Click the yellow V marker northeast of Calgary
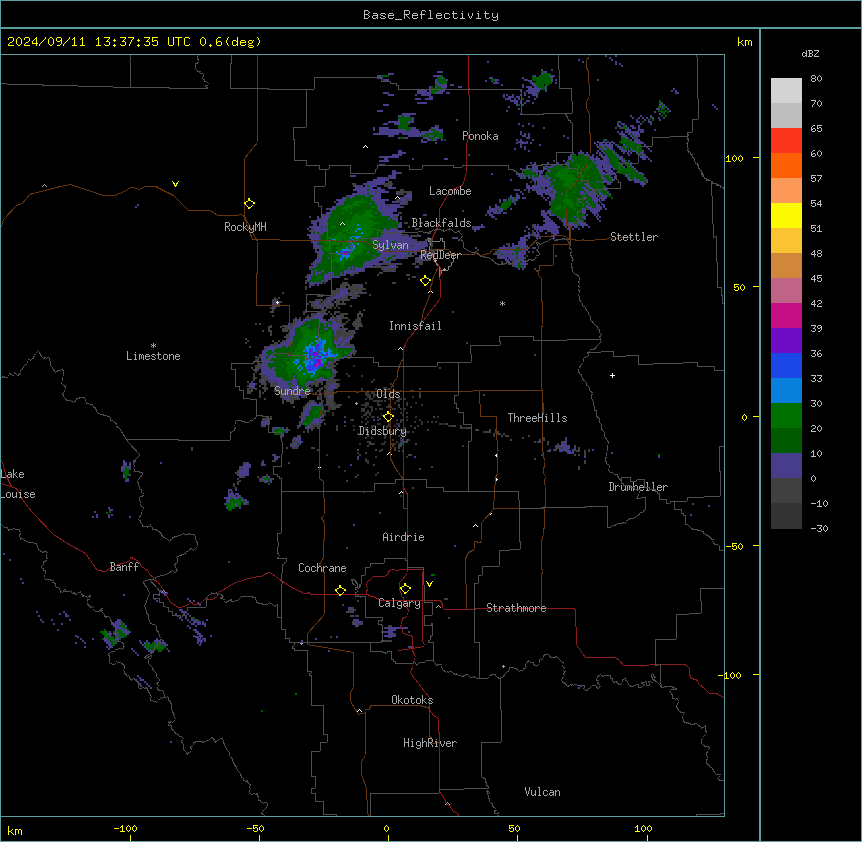The height and width of the screenshot is (842, 862). 429,584
